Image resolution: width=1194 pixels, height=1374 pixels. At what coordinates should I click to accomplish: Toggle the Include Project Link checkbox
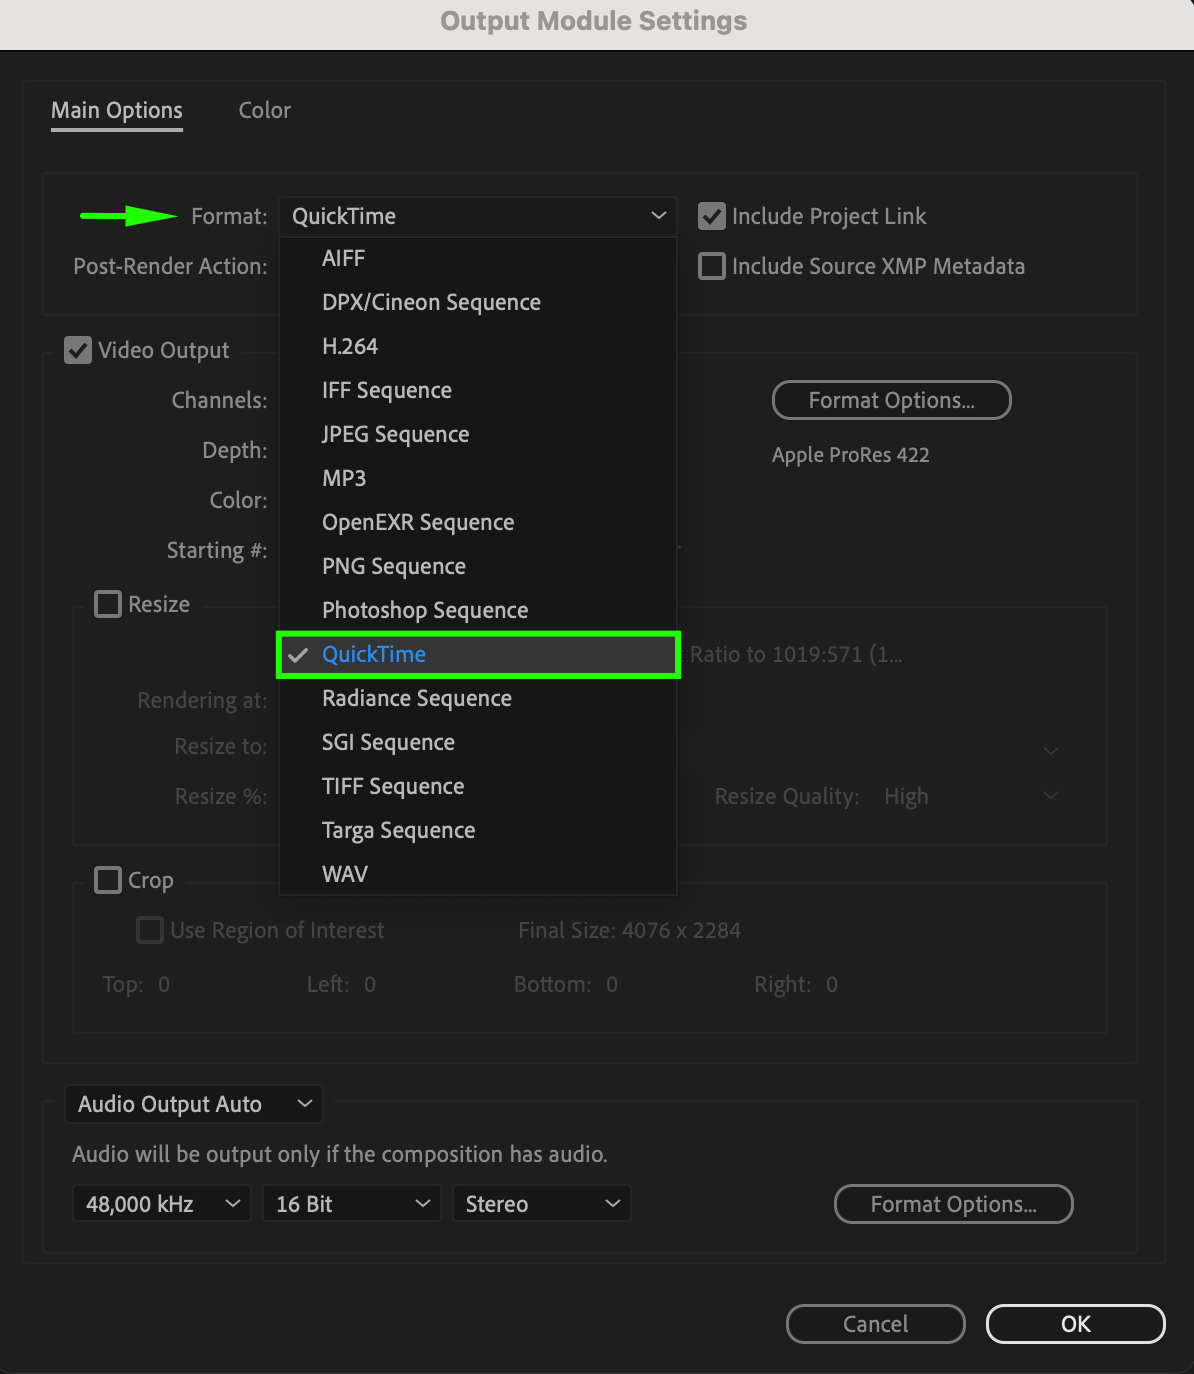[712, 216]
